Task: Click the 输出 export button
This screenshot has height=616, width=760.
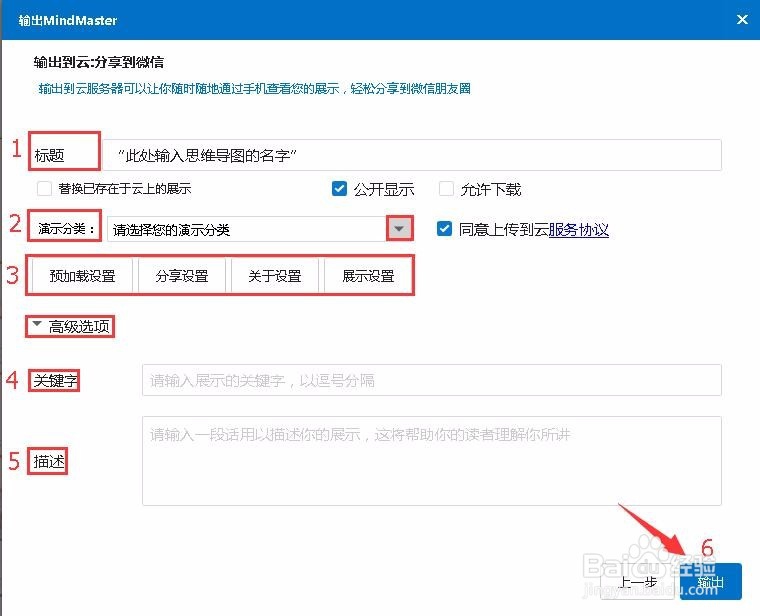Action: [711, 582]
